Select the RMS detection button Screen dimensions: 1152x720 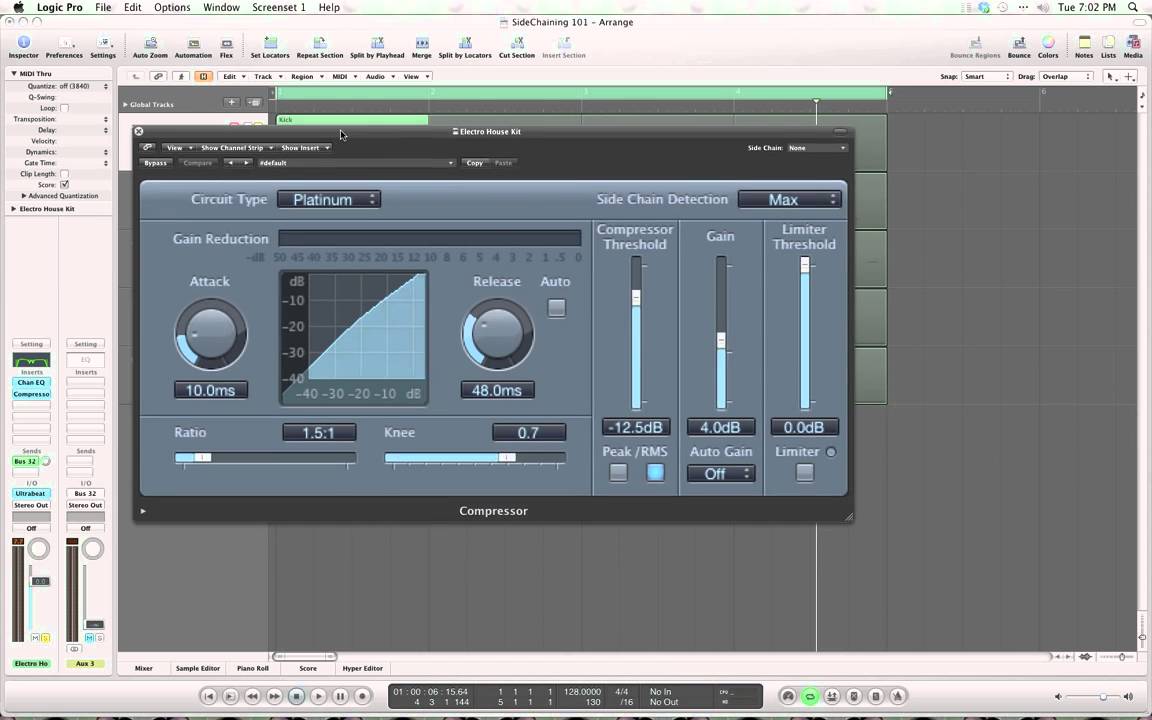[x=655, y=472]
